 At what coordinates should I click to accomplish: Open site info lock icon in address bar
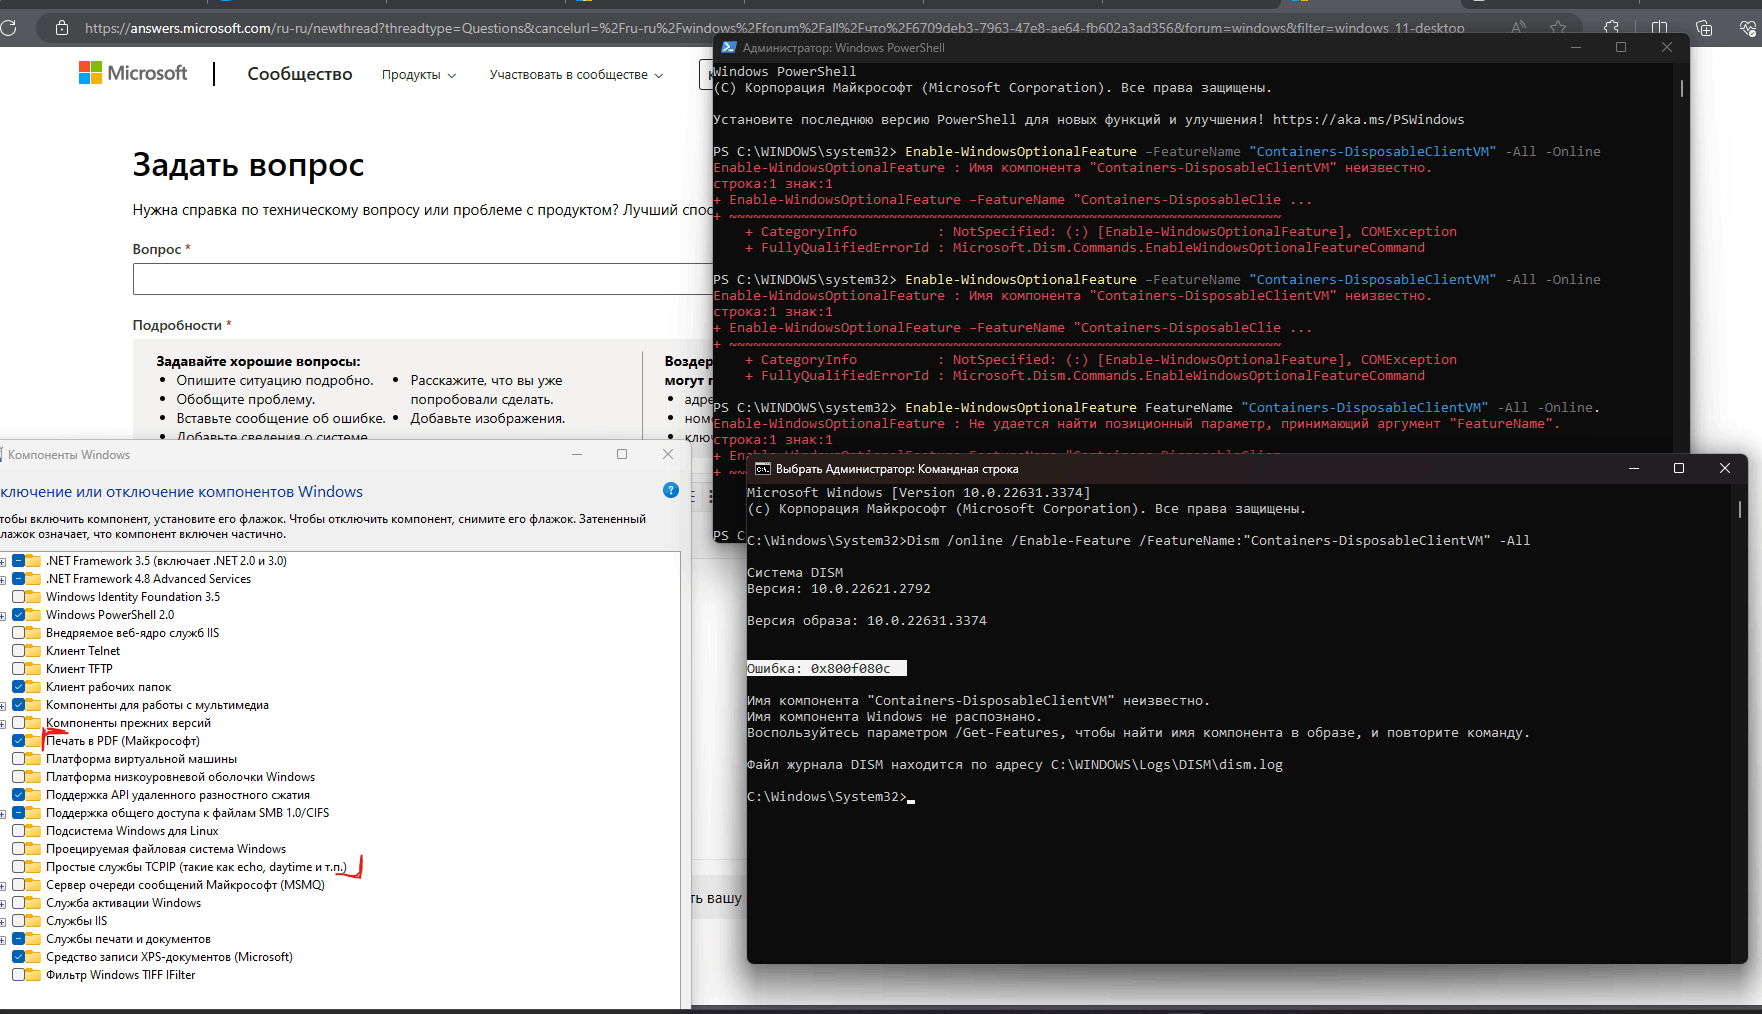pos(62,28)
